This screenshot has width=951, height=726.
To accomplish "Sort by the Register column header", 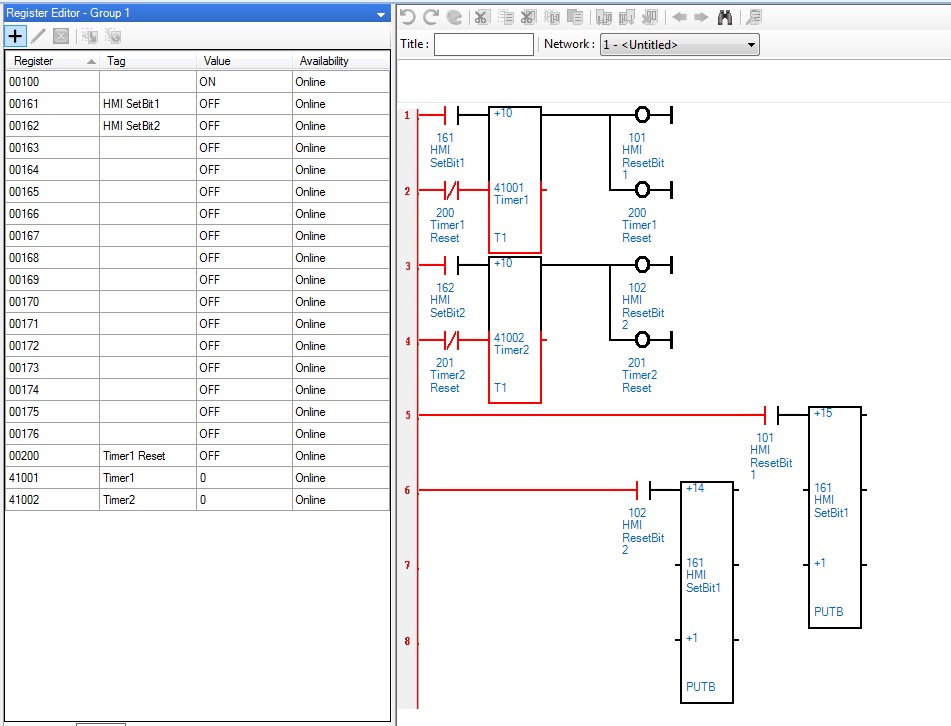I will click(52, 61).
